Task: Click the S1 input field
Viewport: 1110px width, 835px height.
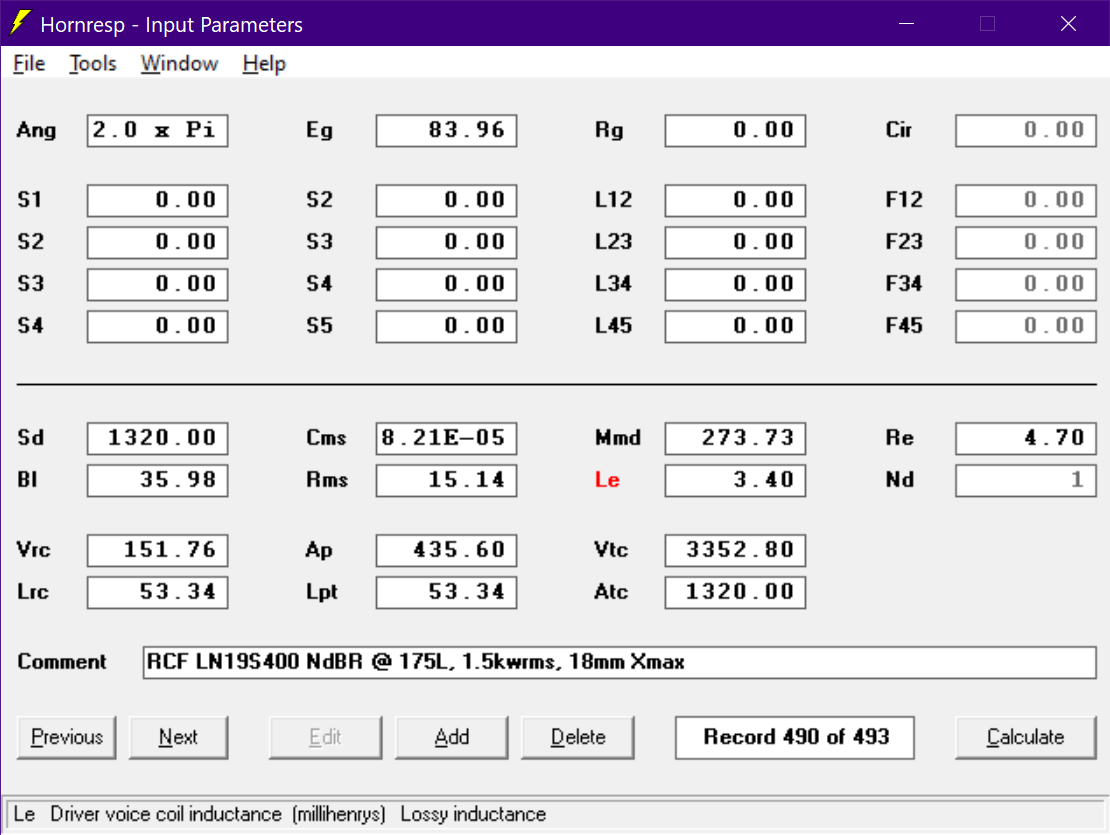Action: click(158, 200)
